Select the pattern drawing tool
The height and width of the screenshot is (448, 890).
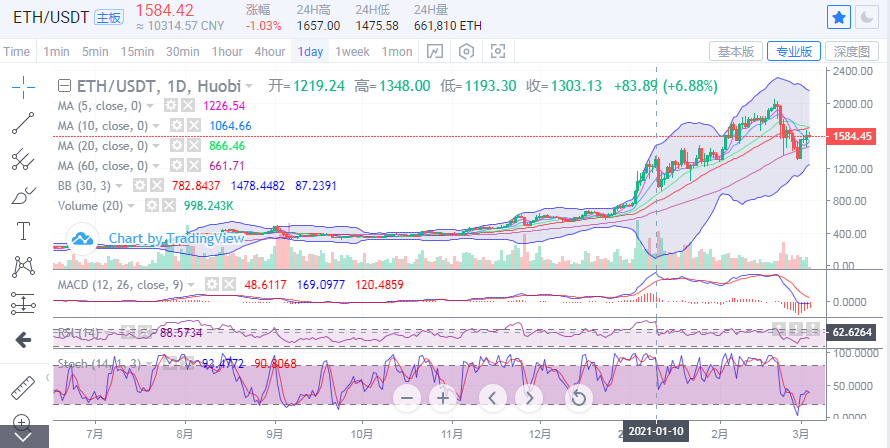point(23,267)
